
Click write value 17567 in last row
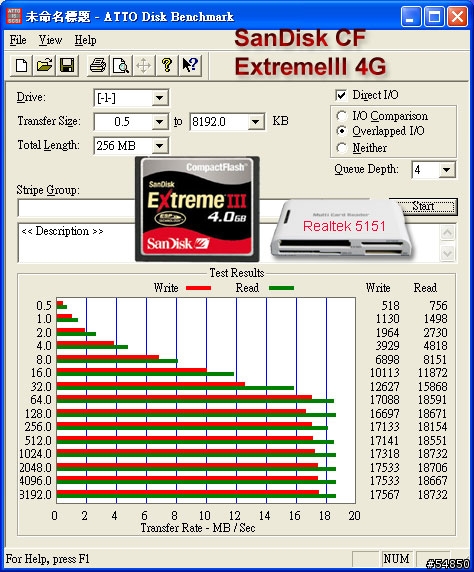click(385, 495)
